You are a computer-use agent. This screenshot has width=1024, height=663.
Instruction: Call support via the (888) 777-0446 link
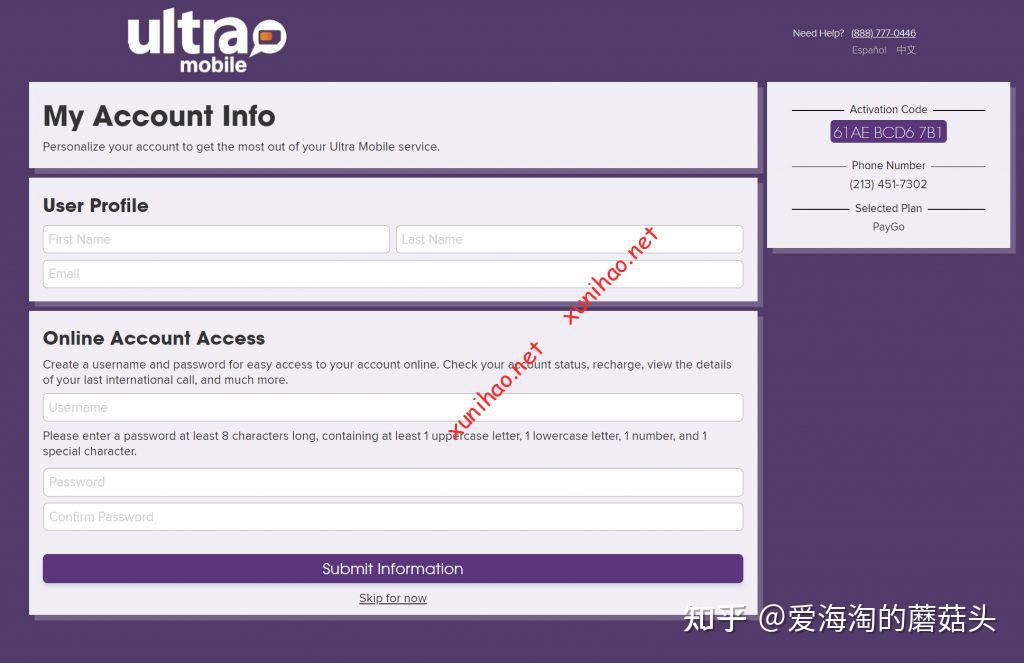(883, 33)
